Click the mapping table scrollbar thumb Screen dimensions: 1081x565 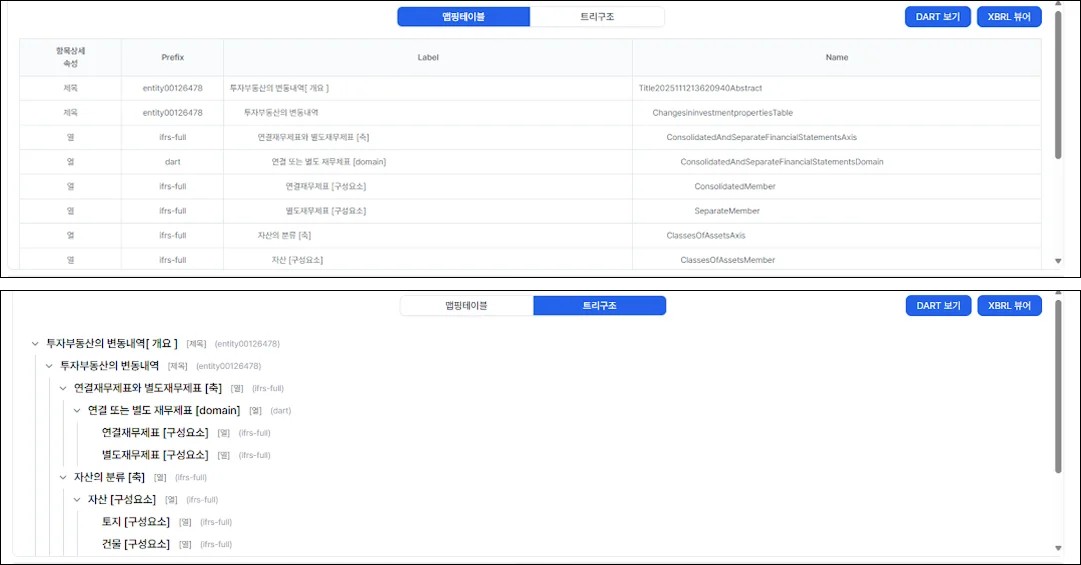pos(1058,85)
